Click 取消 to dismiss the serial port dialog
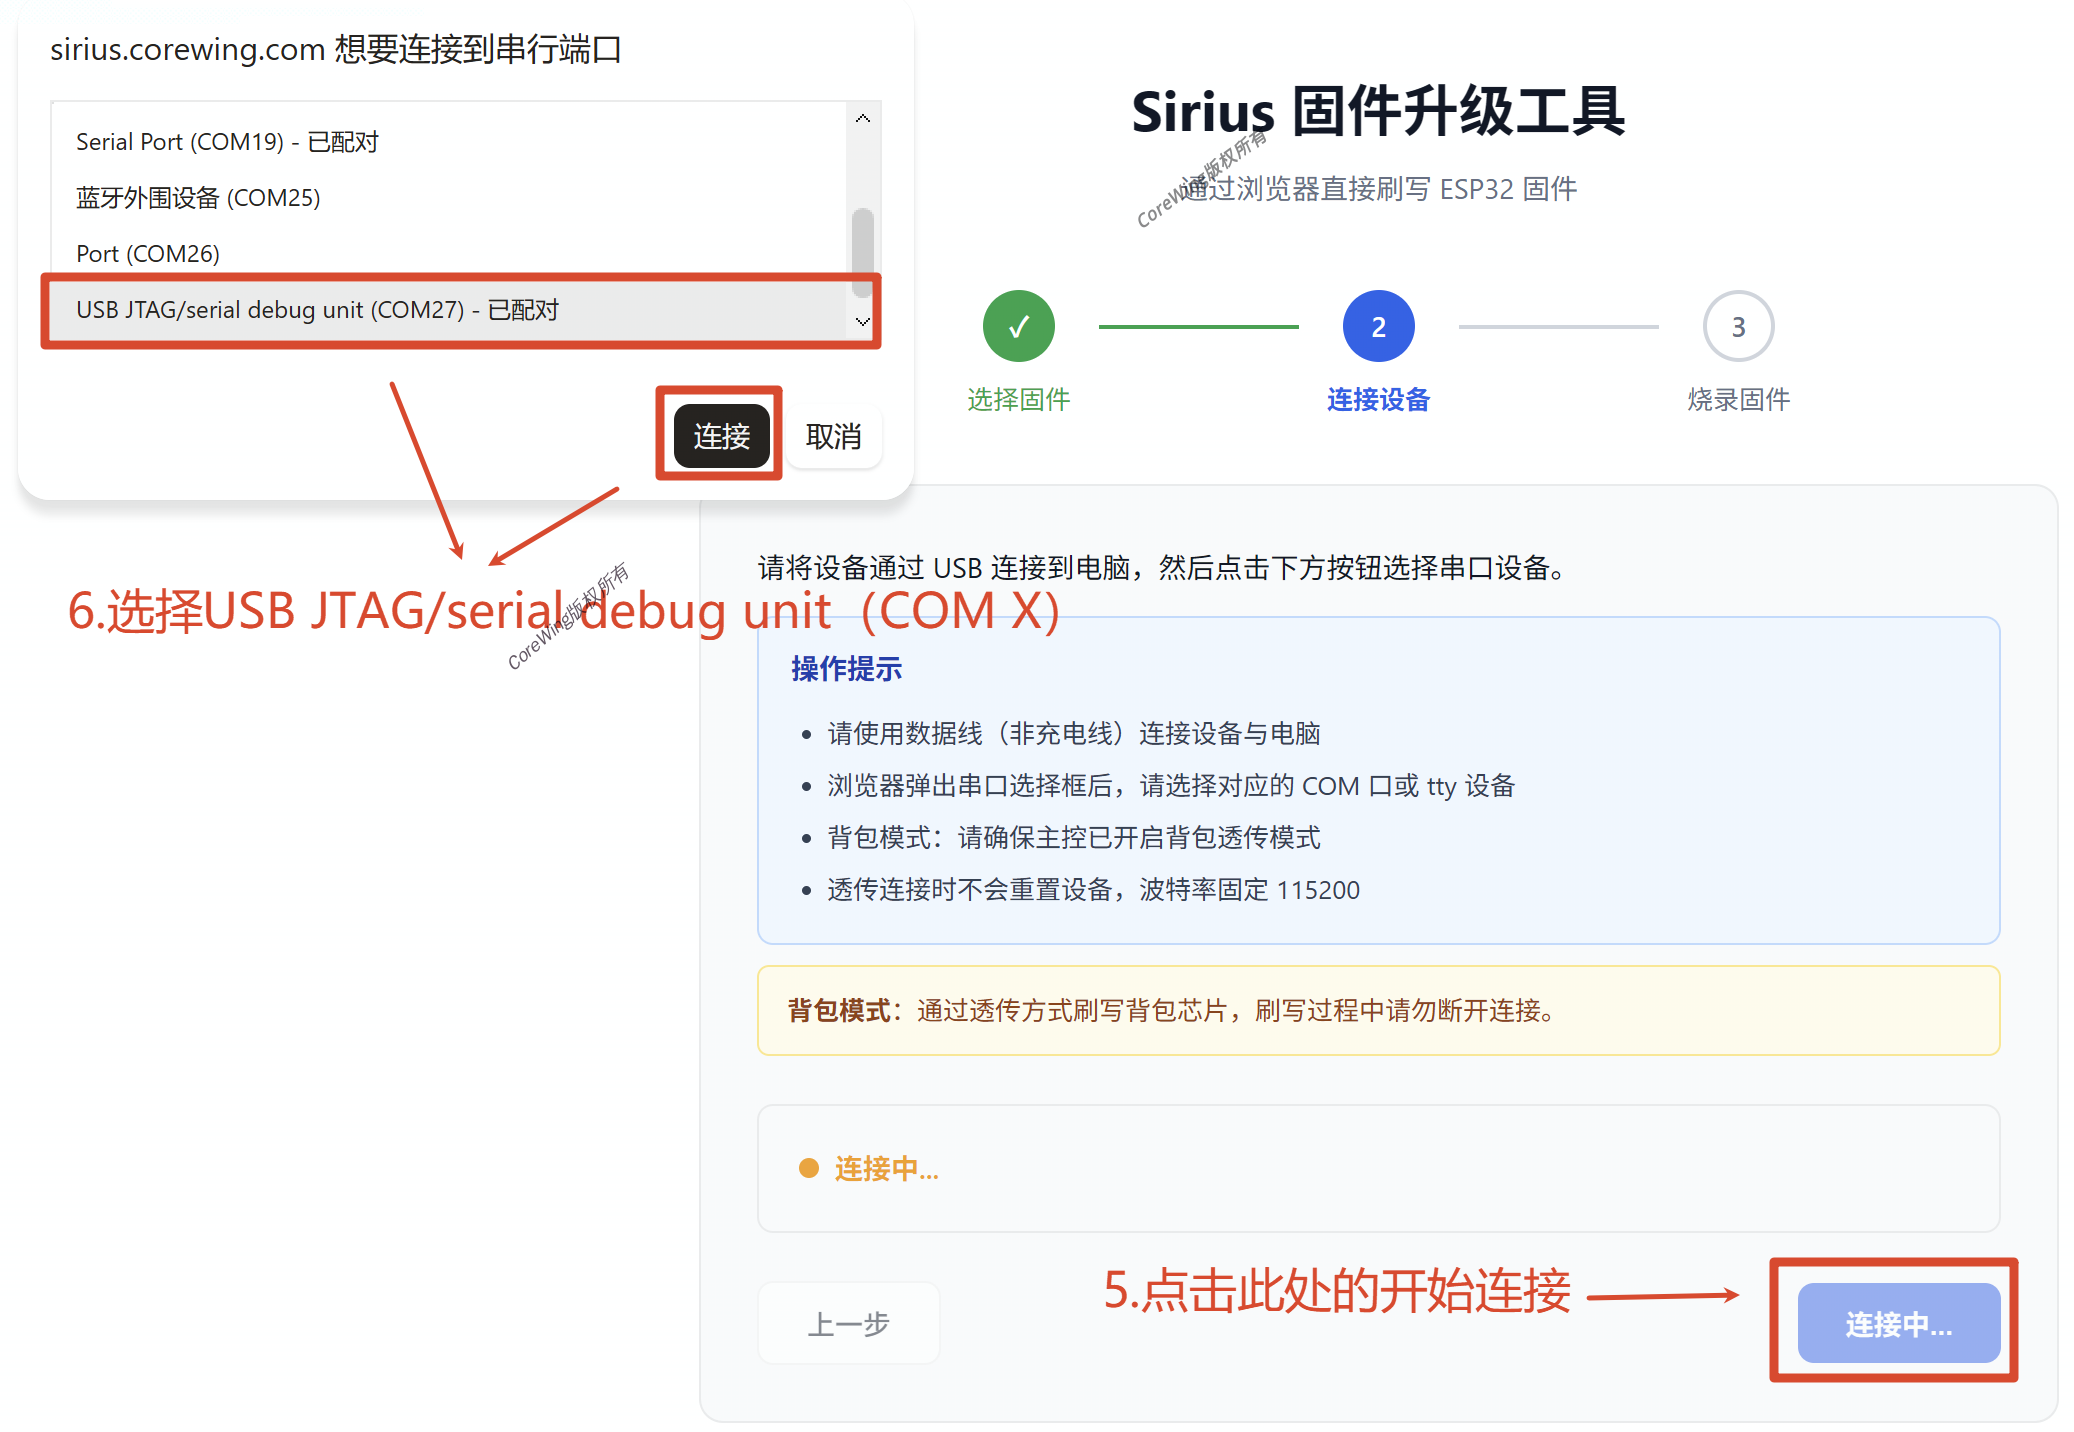The image size is (2074, 1432). (833, 436)
